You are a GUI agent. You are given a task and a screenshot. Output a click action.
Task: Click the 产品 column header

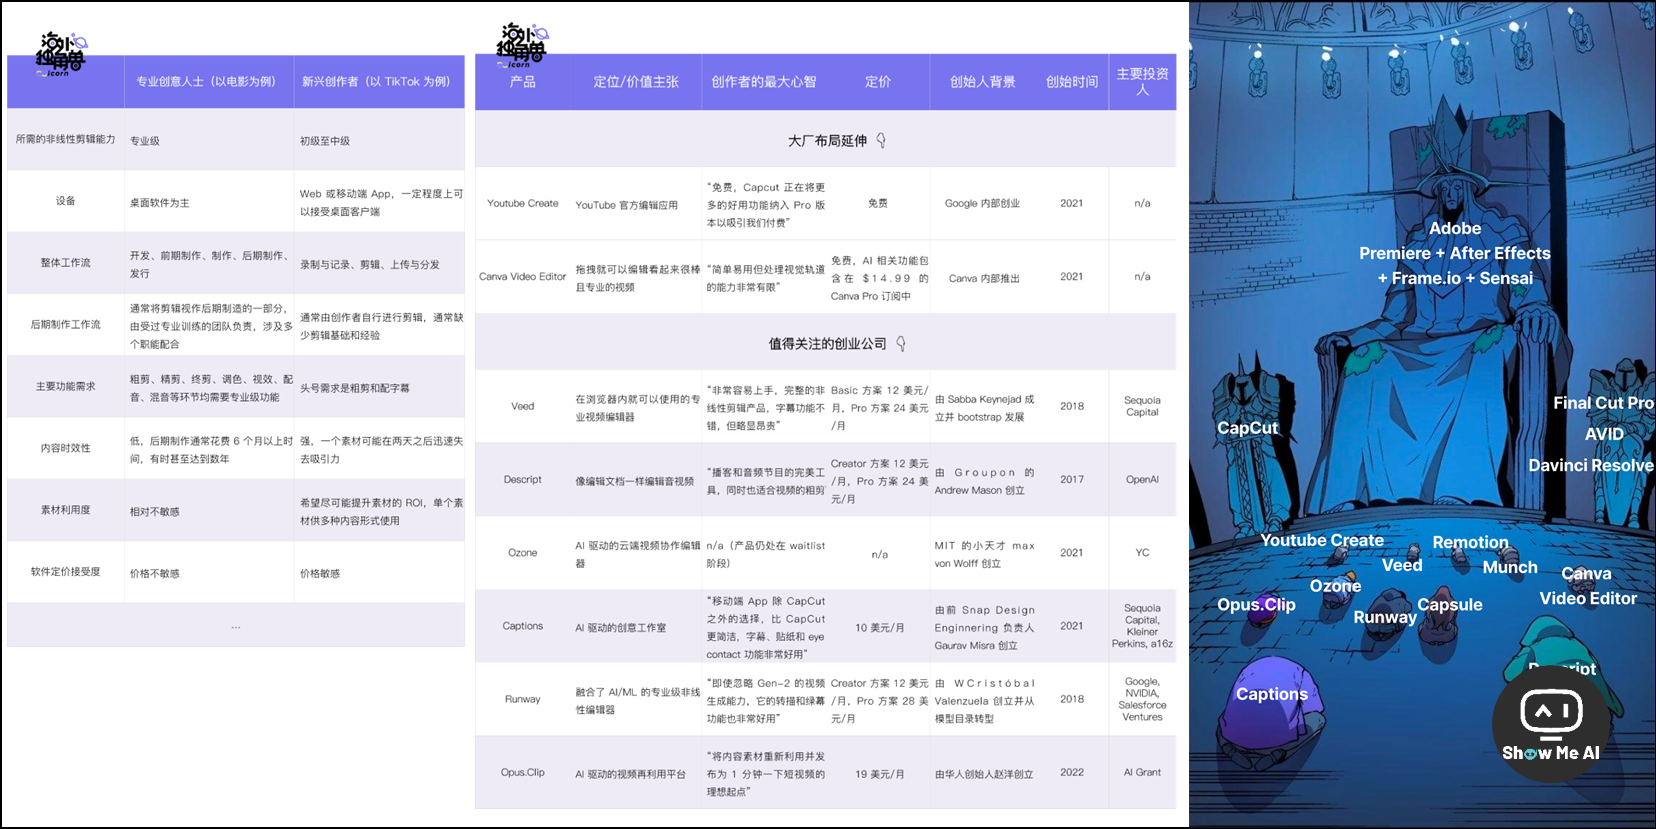[x=523, y=82]
